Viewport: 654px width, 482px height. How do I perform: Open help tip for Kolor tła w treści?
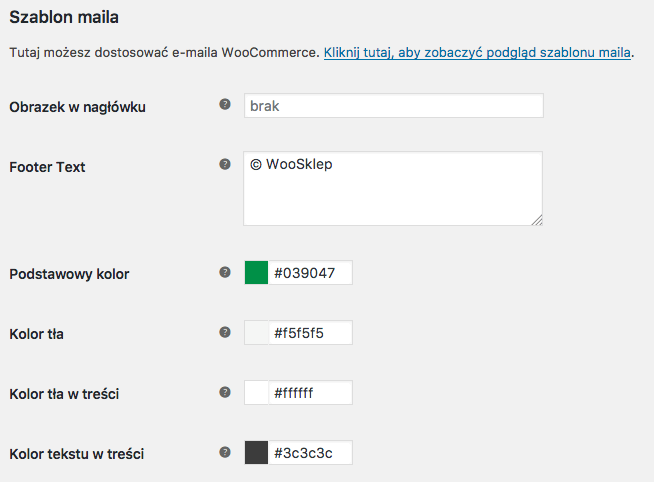(225, 392)
